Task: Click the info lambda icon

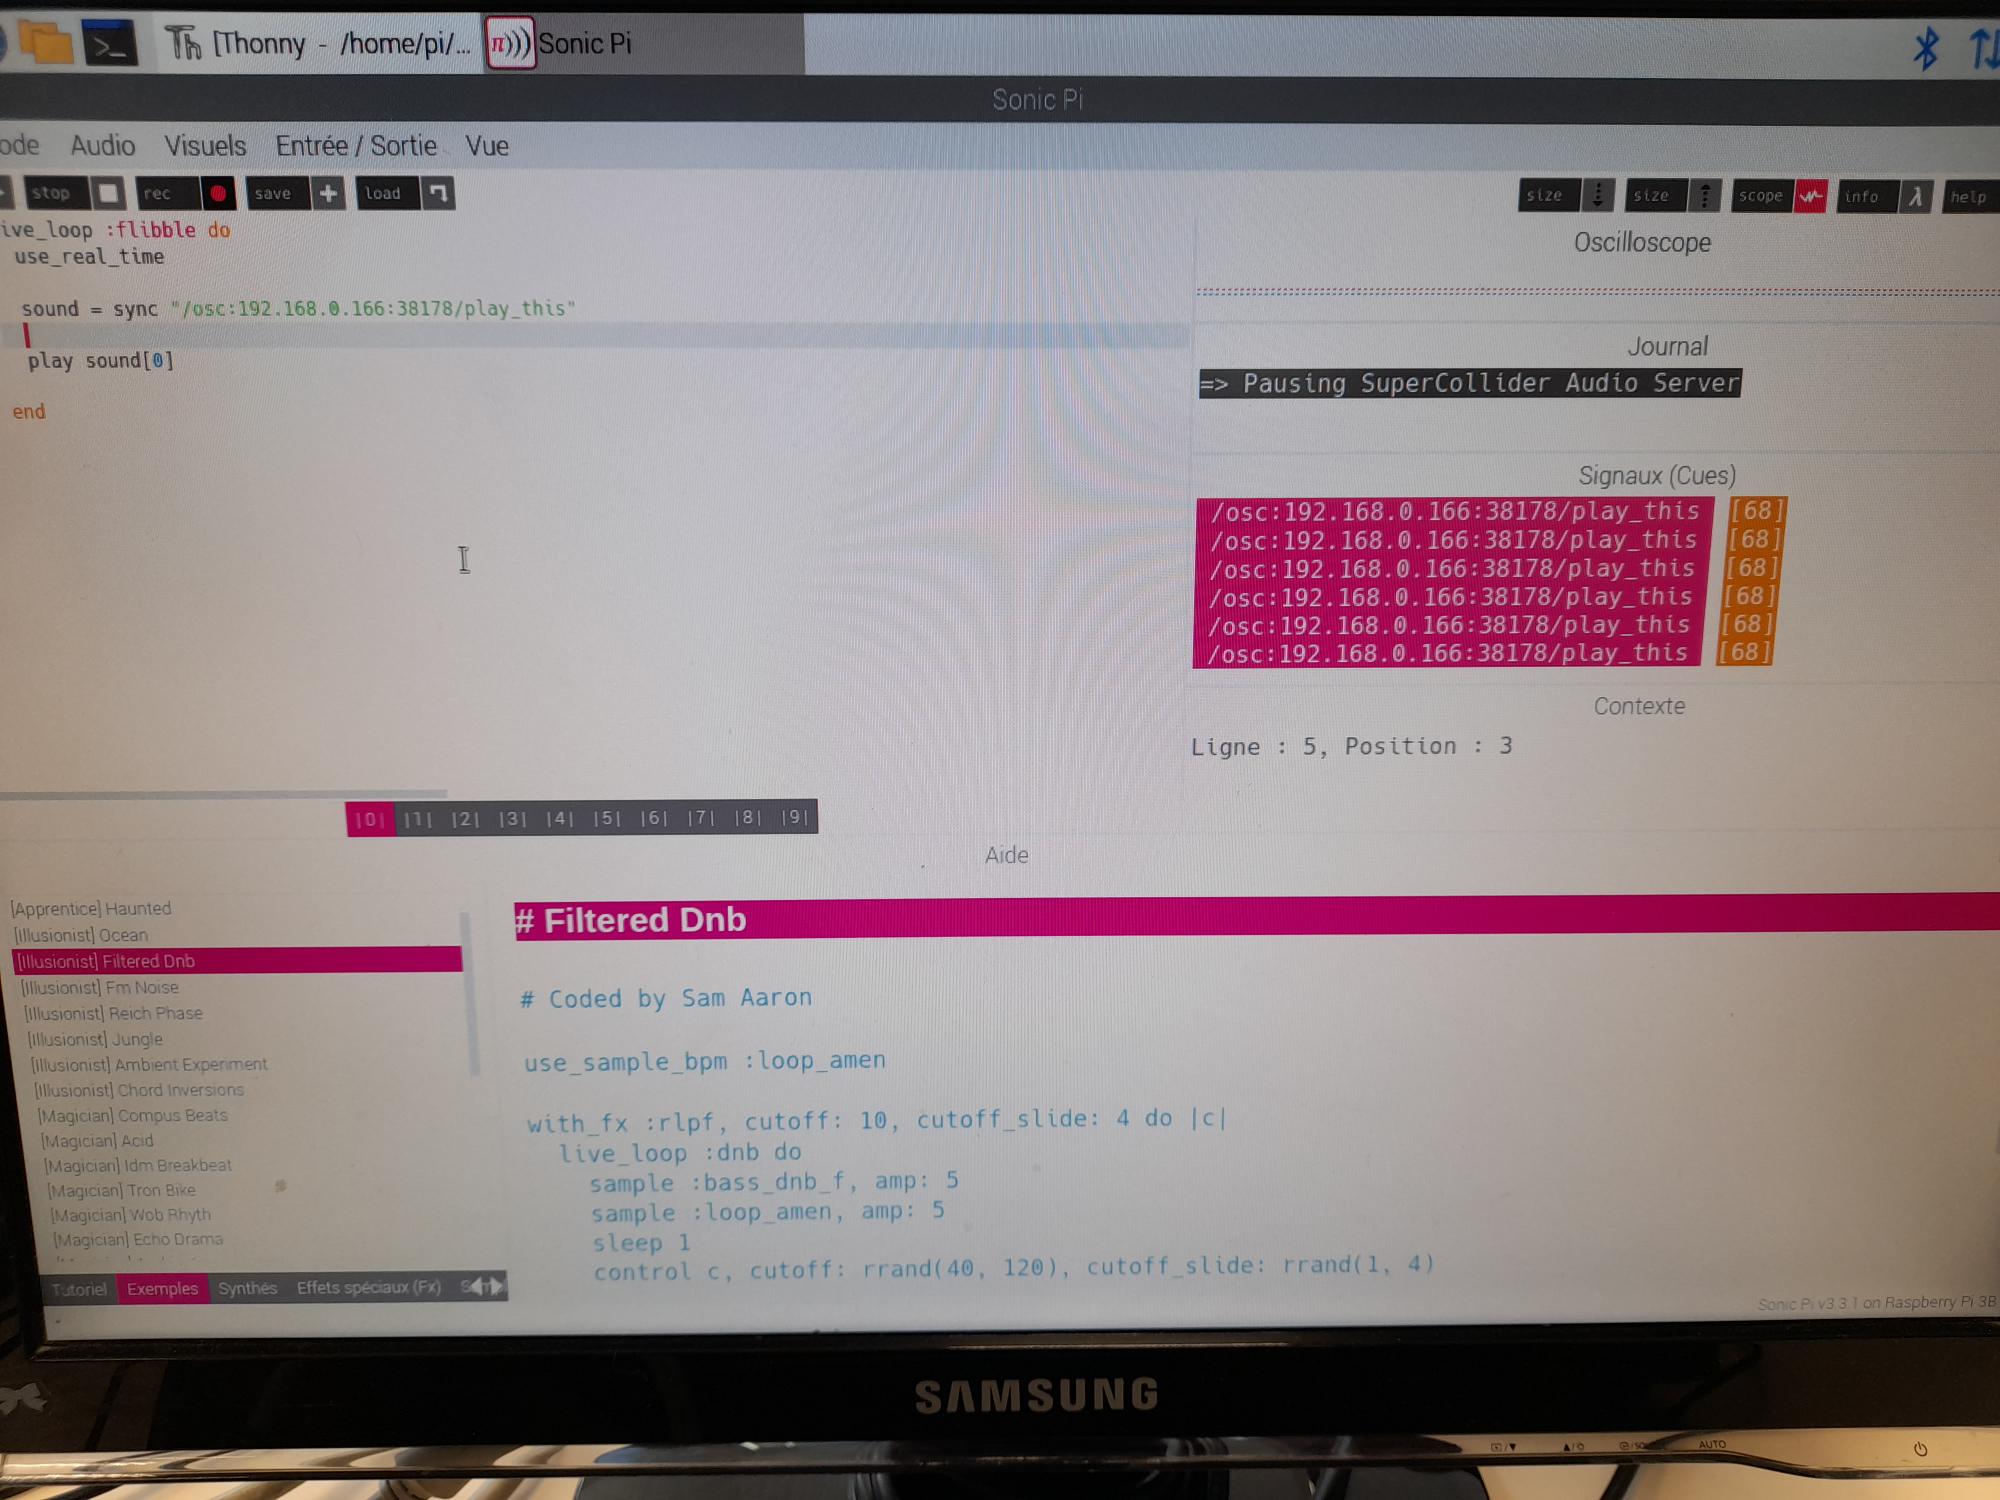Action: [1915, 196]
